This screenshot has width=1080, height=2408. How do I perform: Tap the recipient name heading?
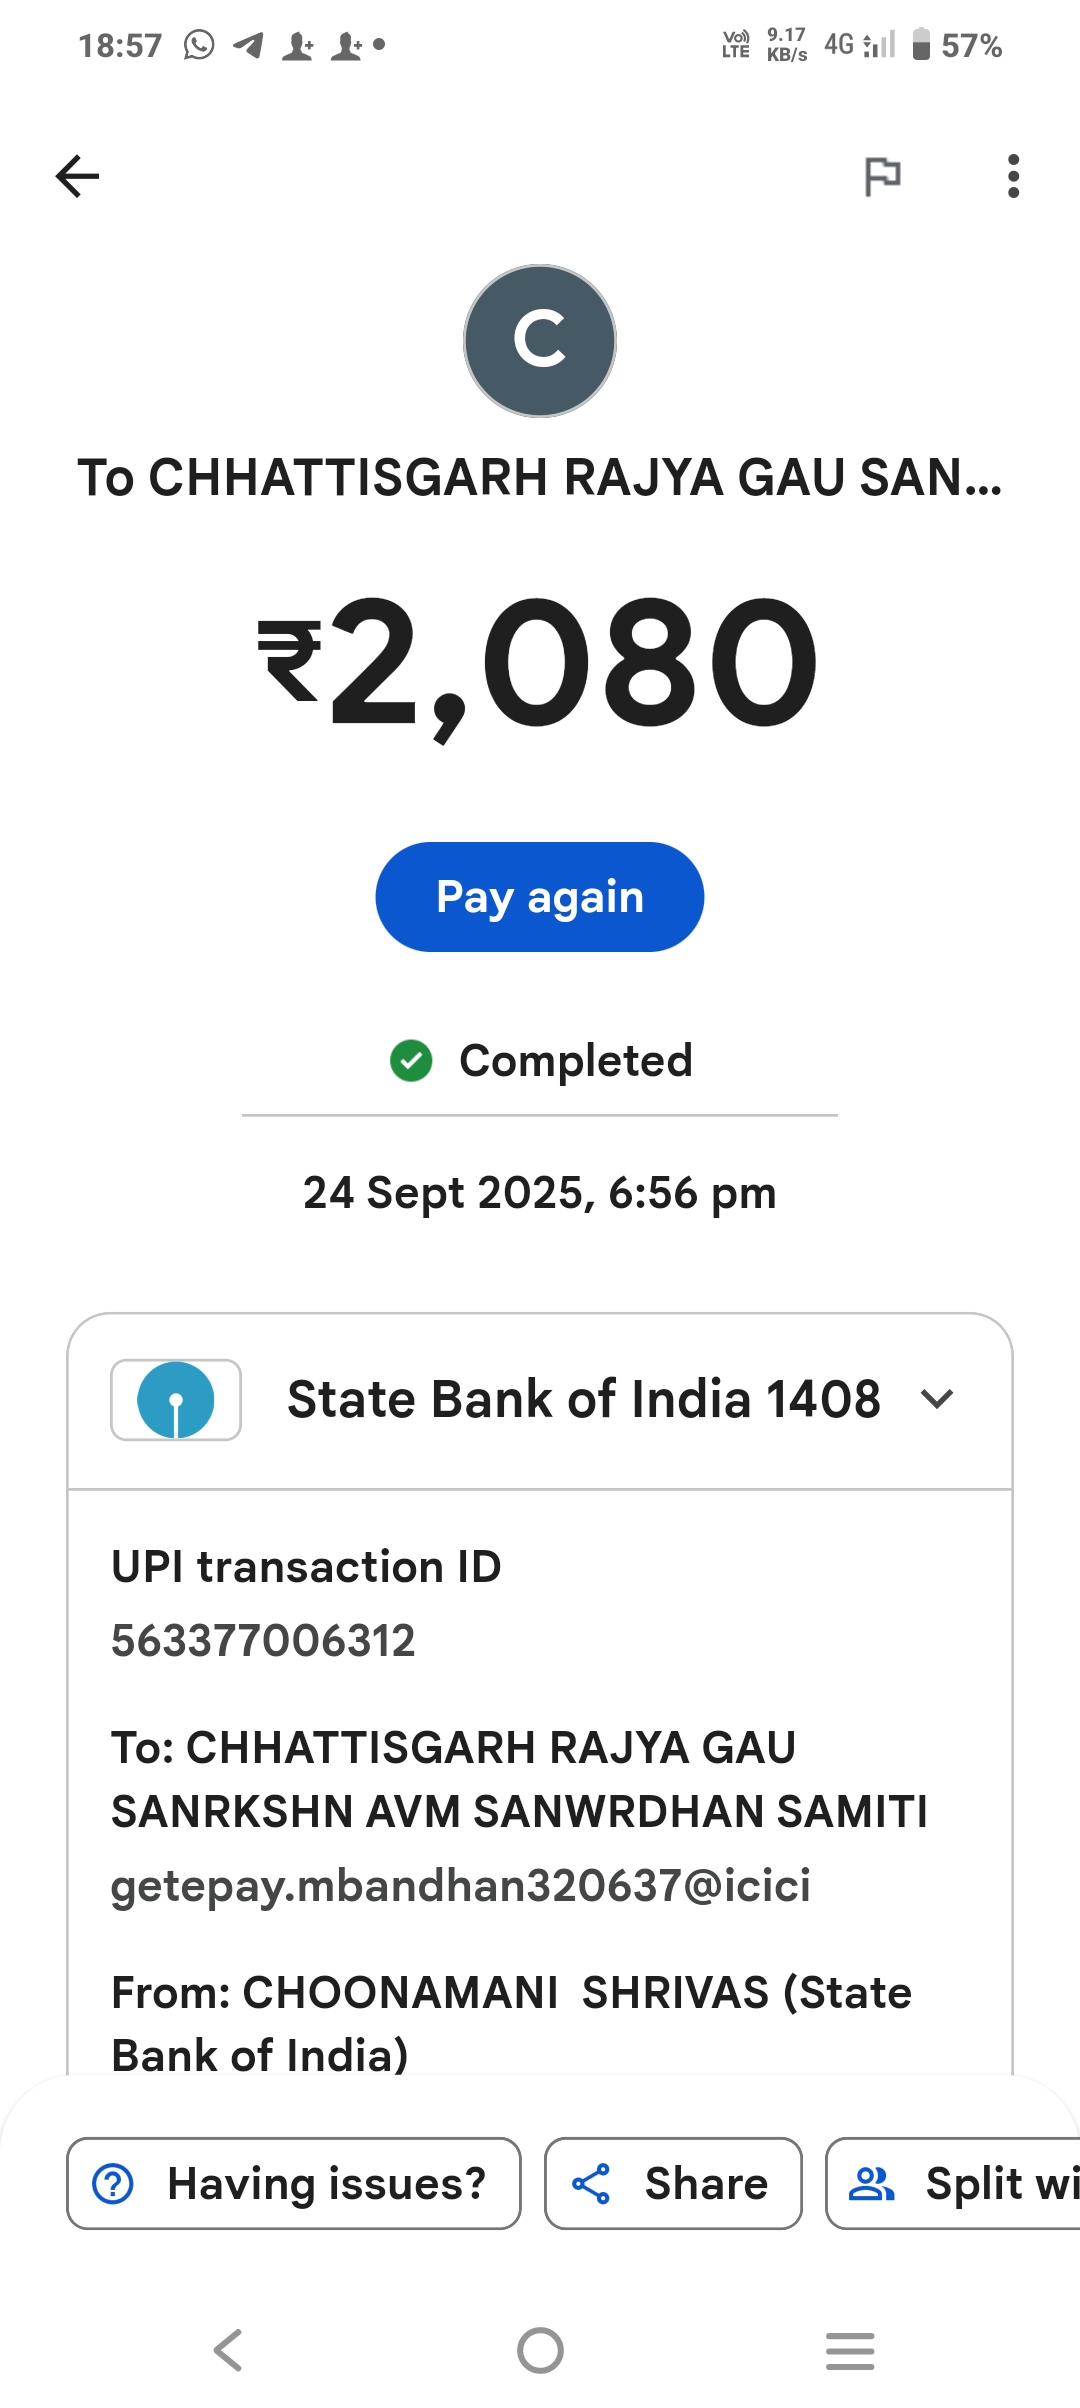(x=540, y=478)
